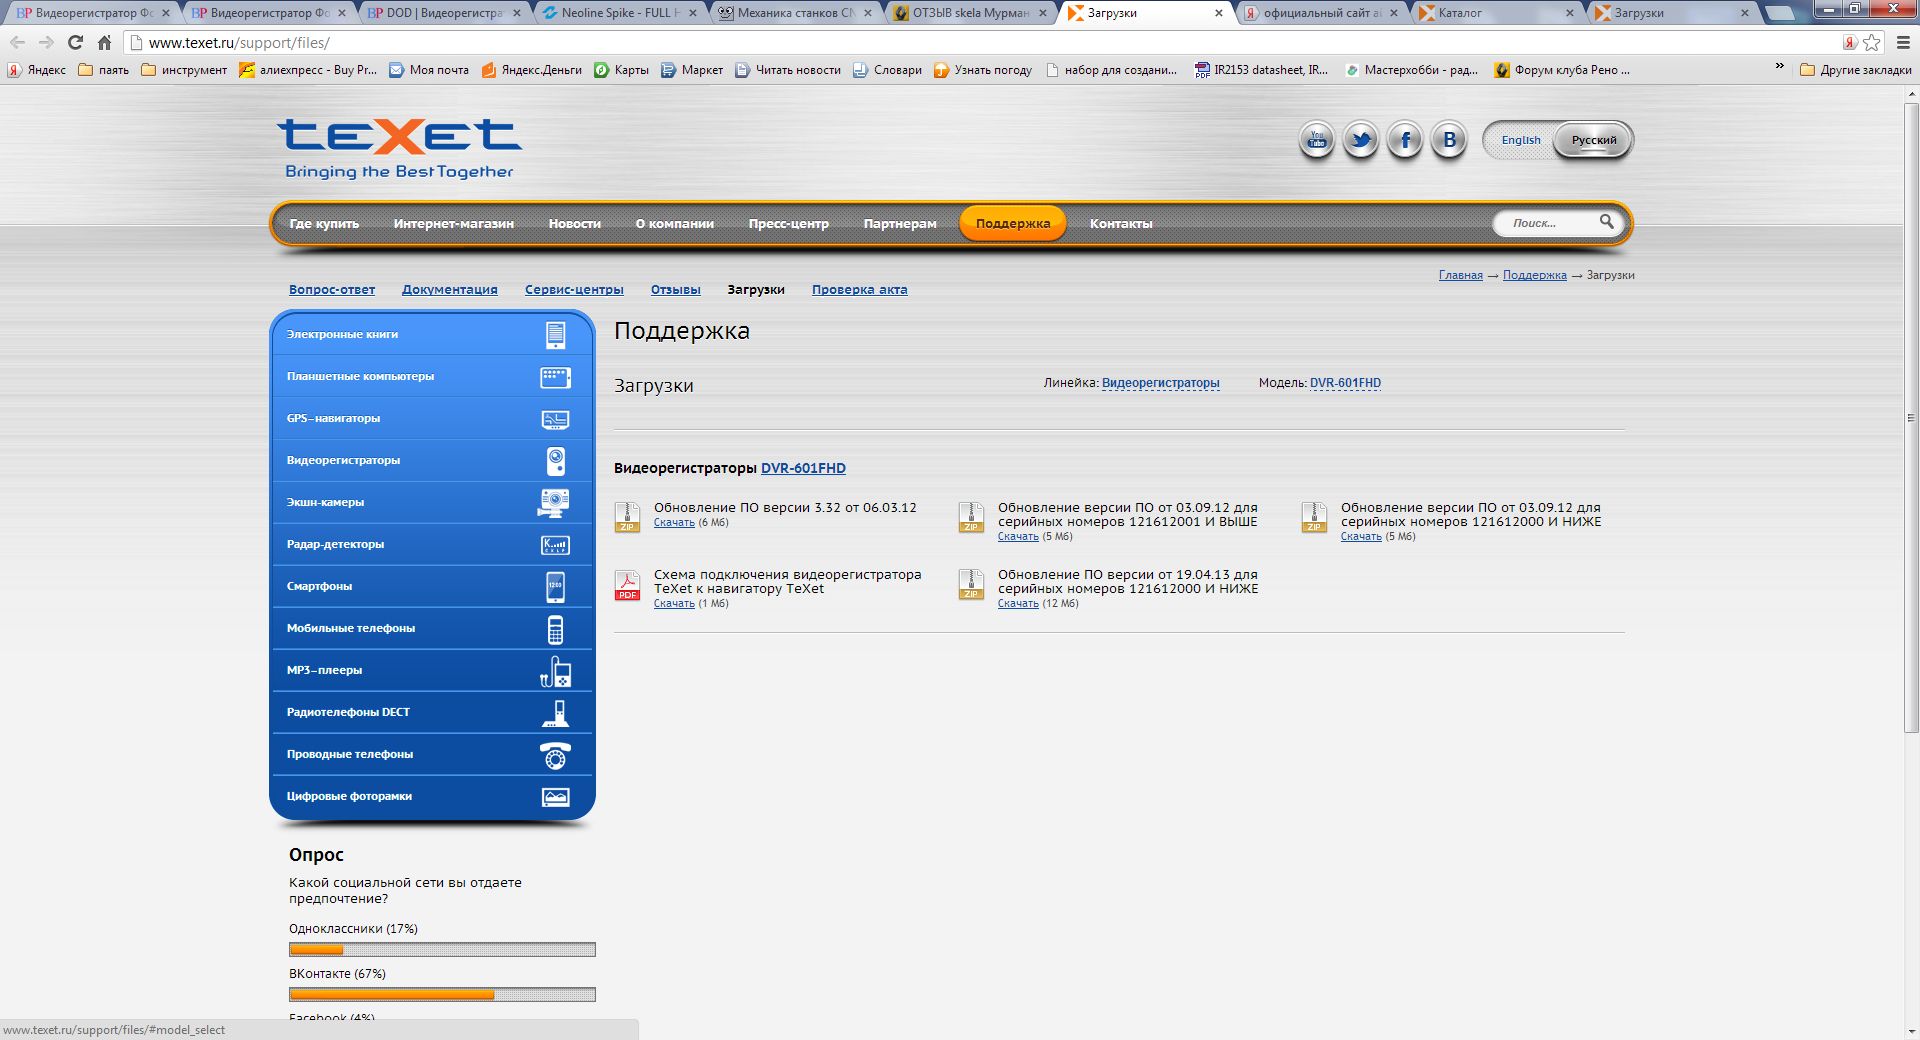Open Документация support link
Viewport: 1920px width, 1040px height.
click(x=450, y=290)
